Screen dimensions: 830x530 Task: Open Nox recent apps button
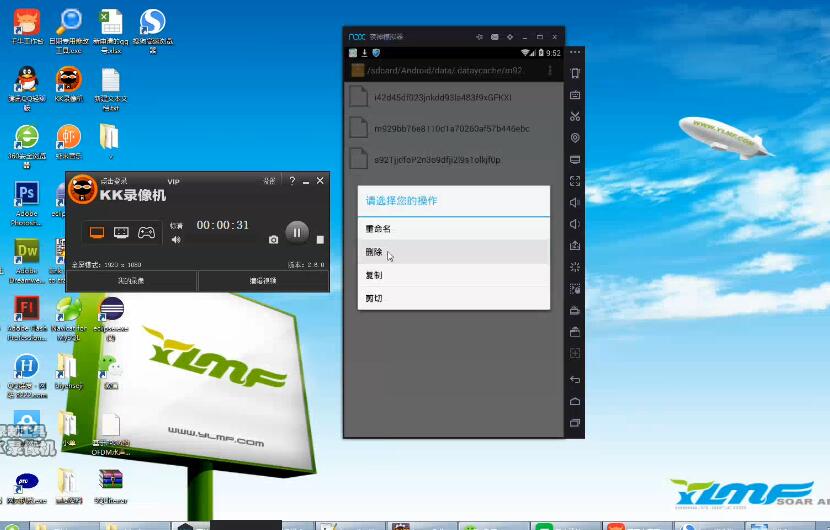(x=575, y=423)
